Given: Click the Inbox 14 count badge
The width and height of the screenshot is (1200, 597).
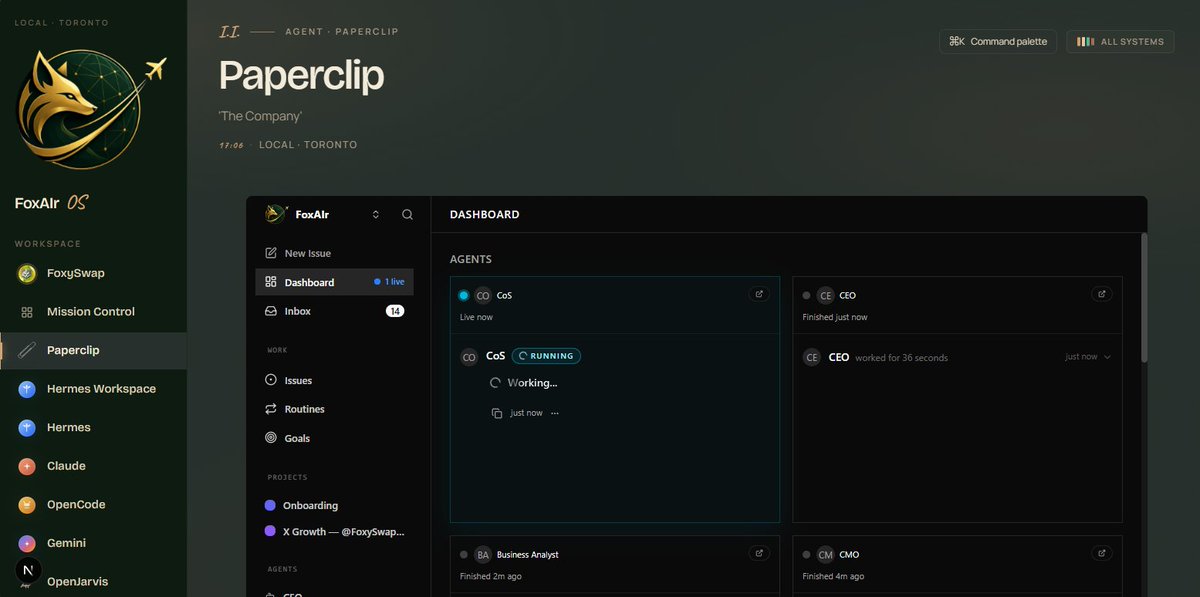Looking at the screenshot, I should tap(395, 311).
